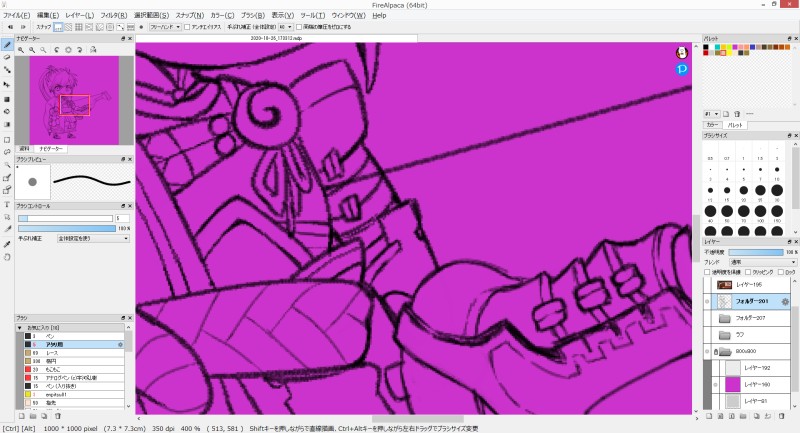Open the フリーハンド drawing mode dropdown
Viewport: 800px width, 433px height.
[165, 27]
